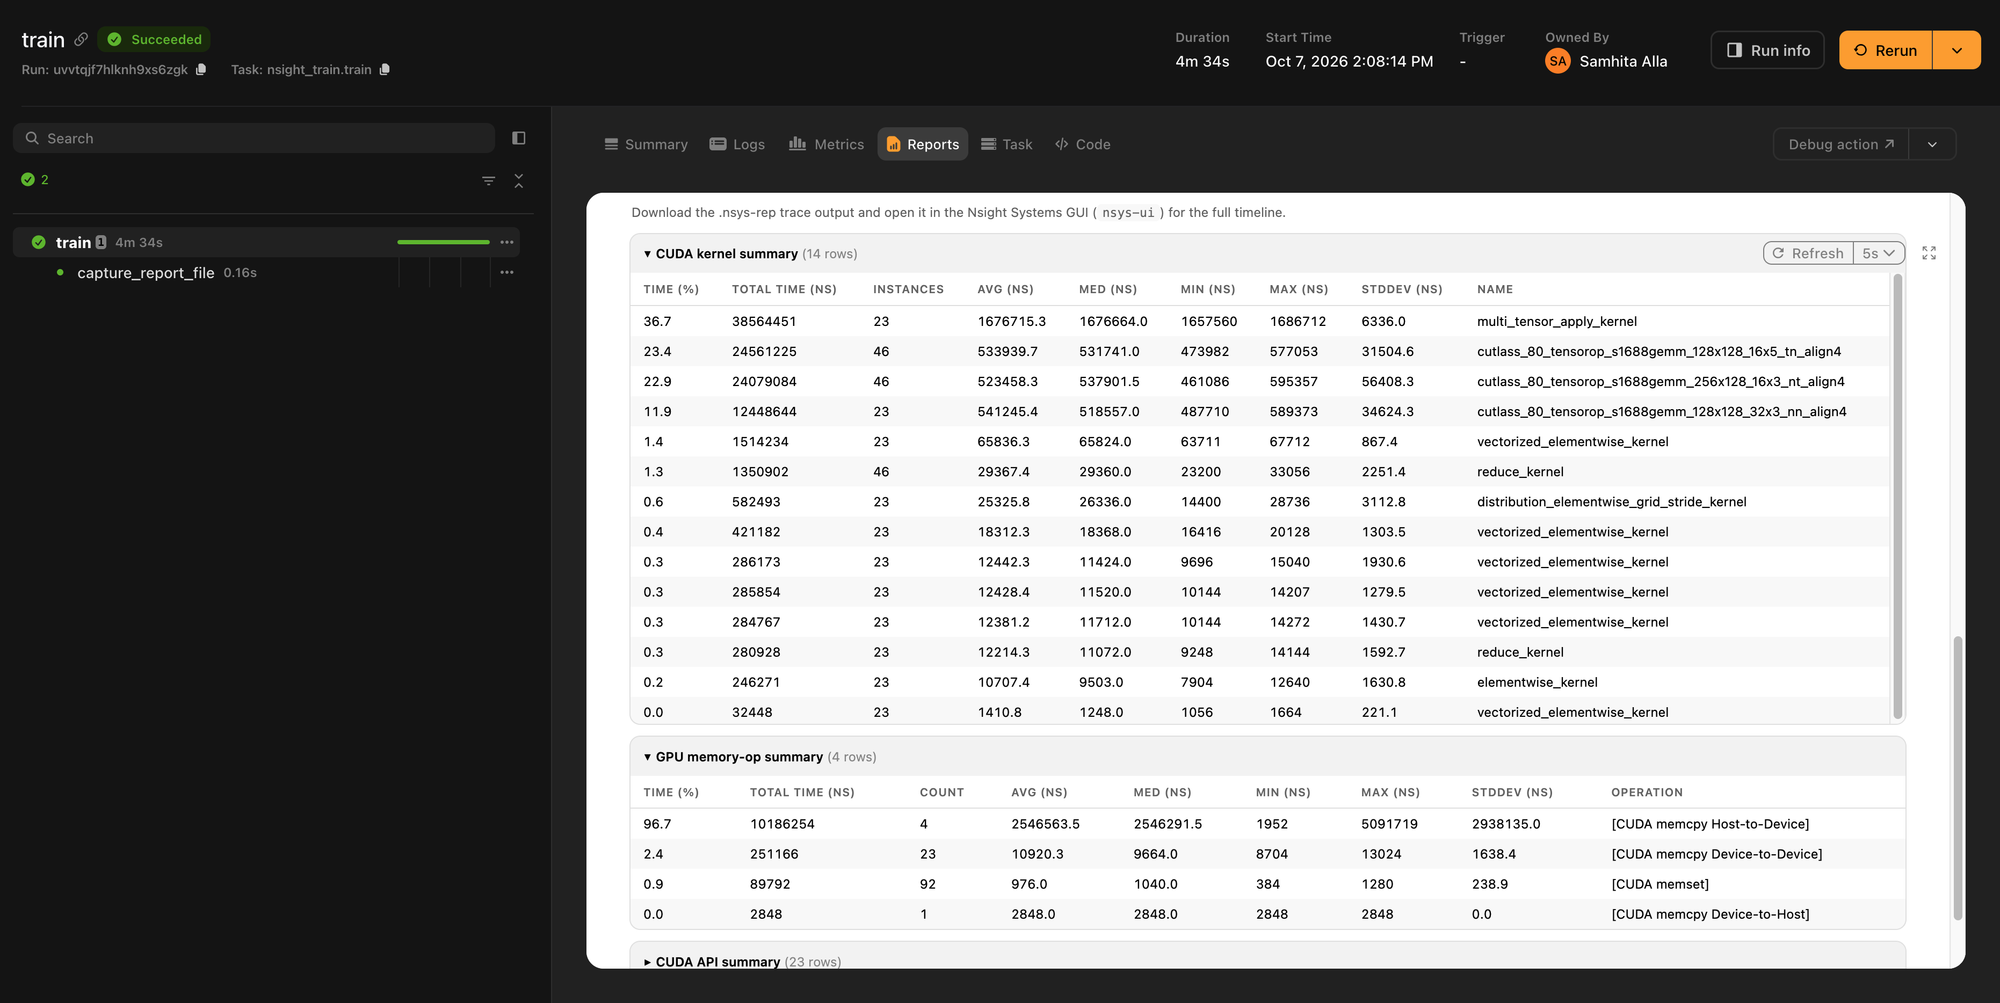The width and height of the screenshot is (2000, 1003).
Task: Toggle the sidebar panel icon beside Search
Action: pyautogui.click(x=519, y=138)
